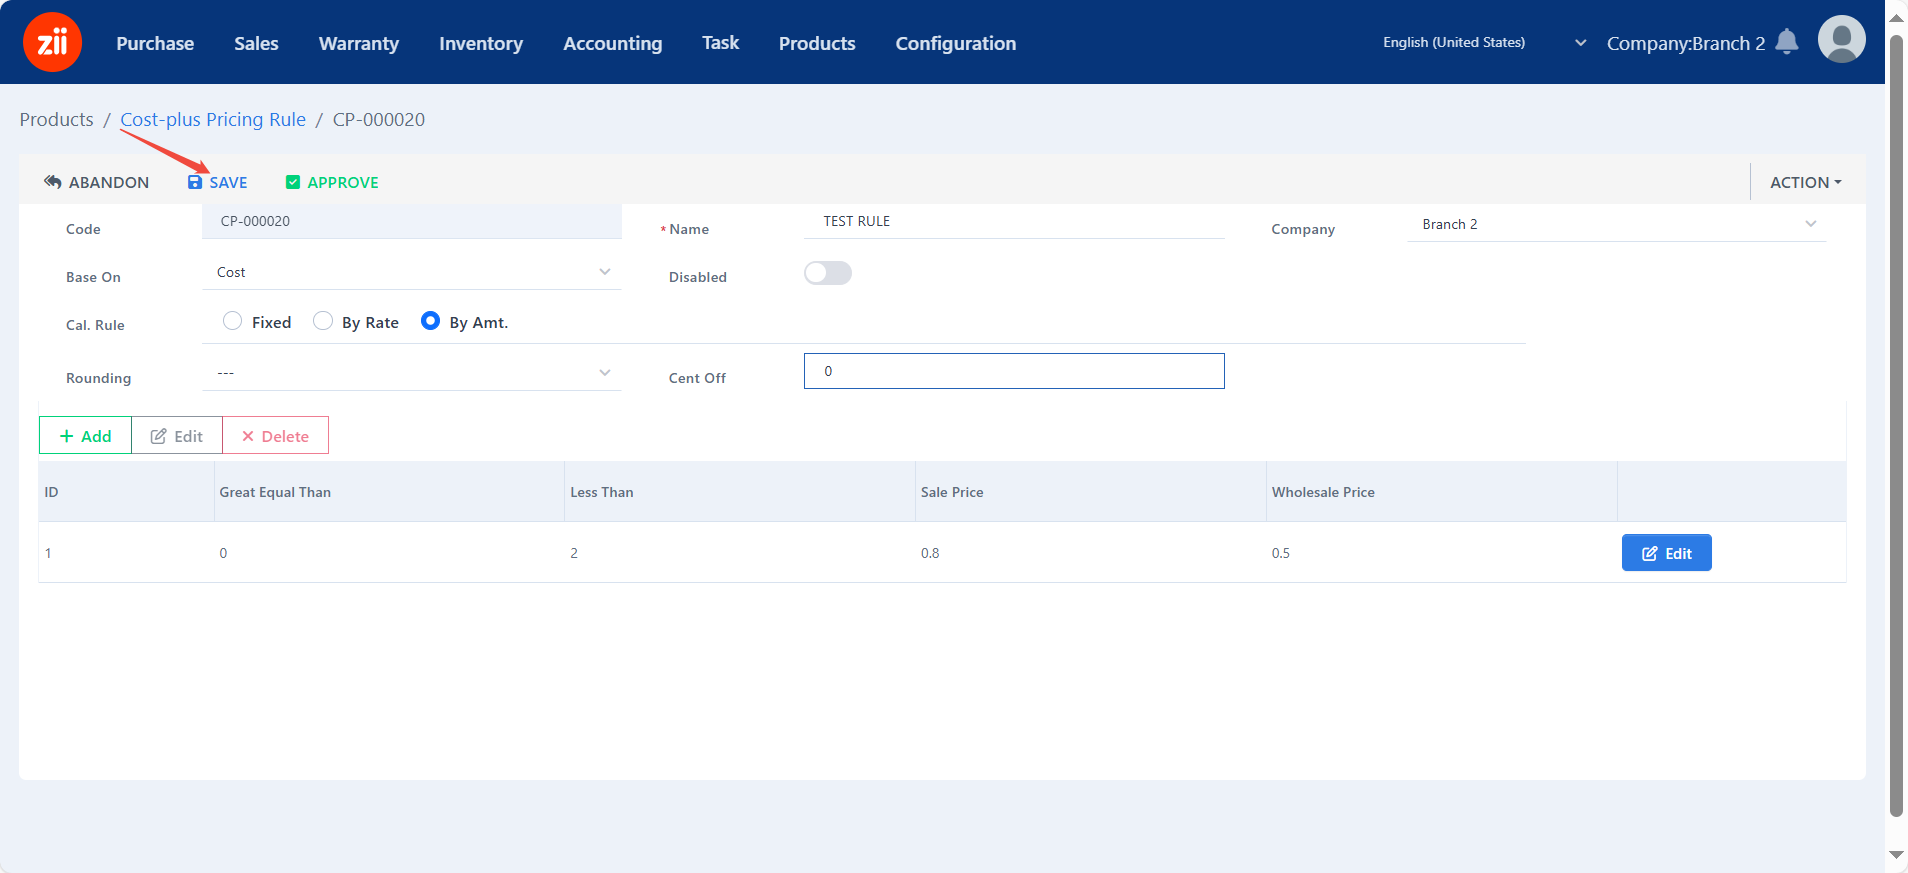Open the Task menu
This screenshot has height=873, width=1908.
[x=720, y=43]
